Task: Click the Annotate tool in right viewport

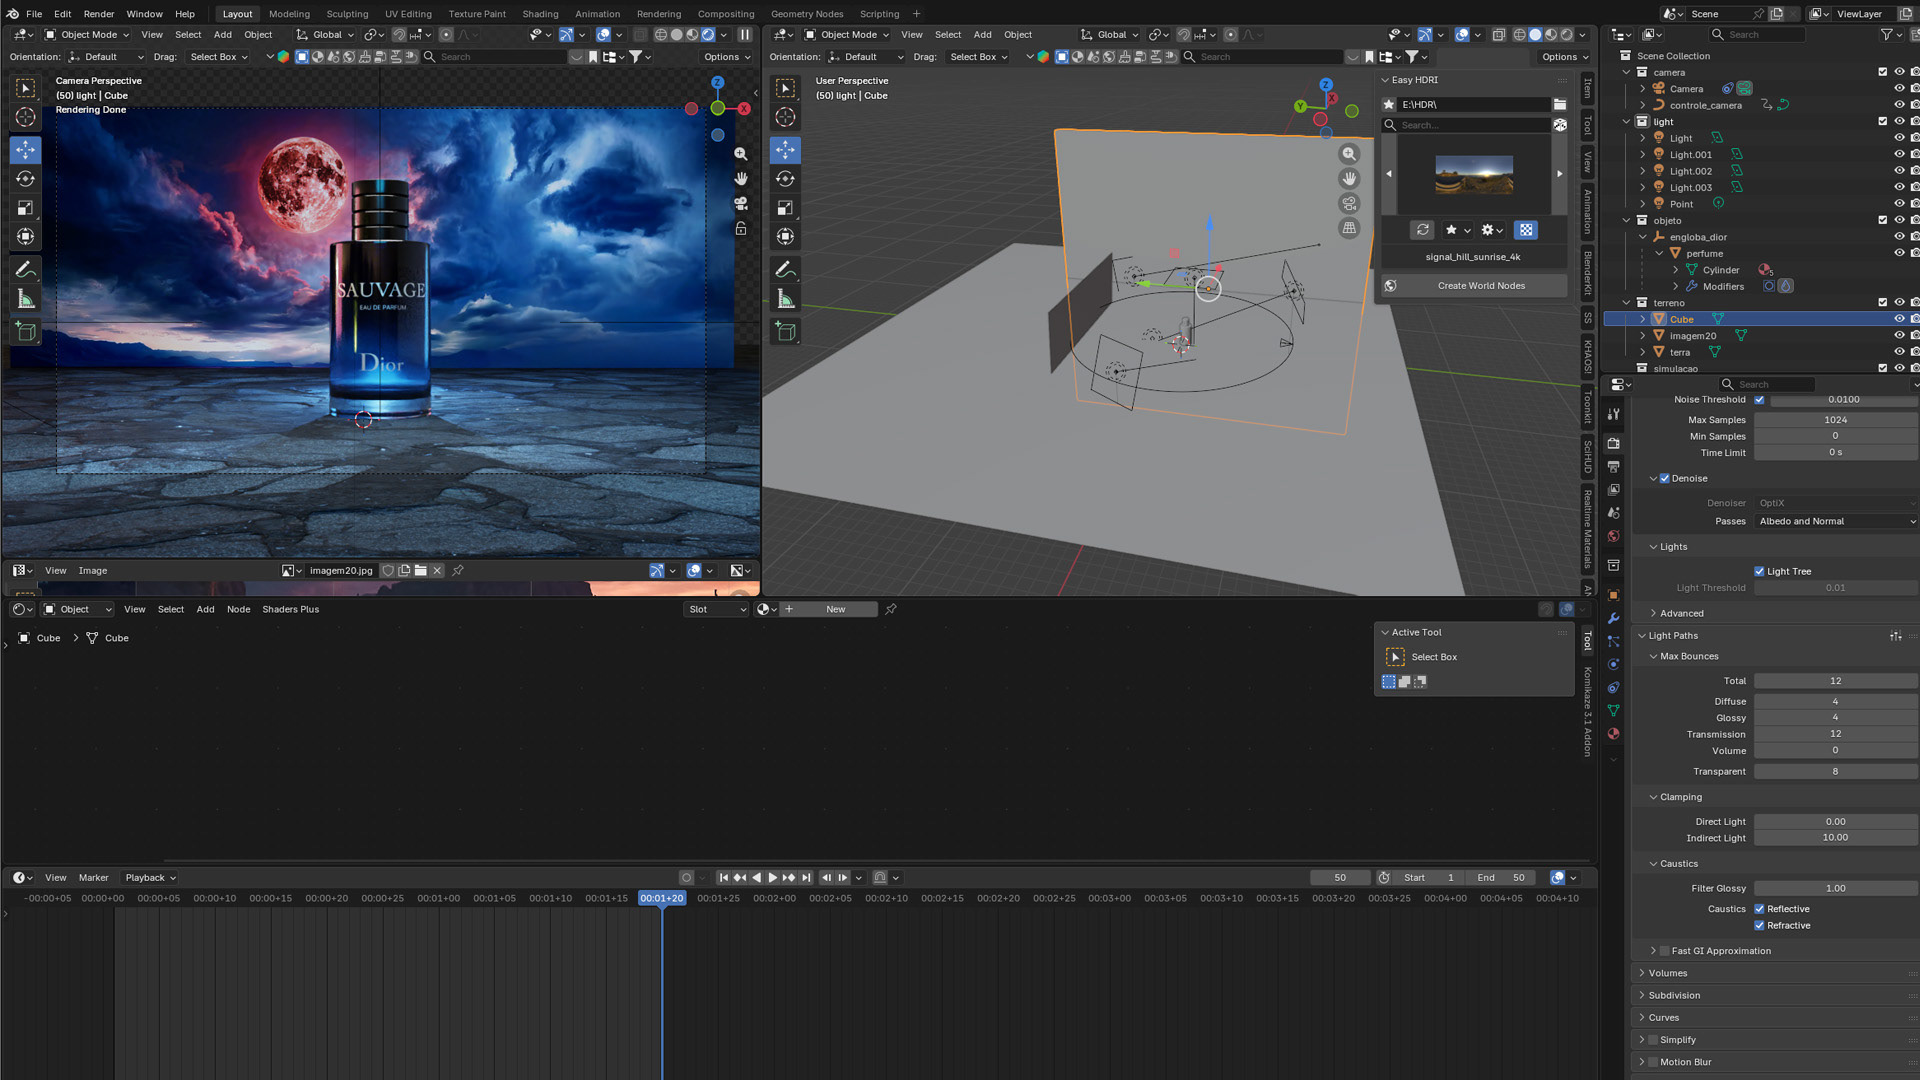Action: (x=786, y=270)
